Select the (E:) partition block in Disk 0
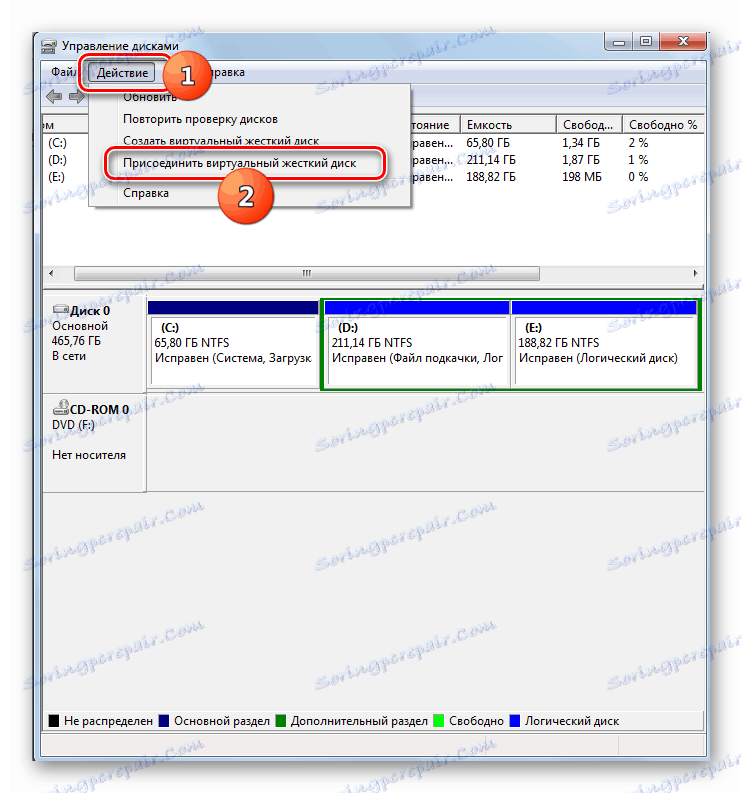Viewport: 742px width, 793px height. 604,344
